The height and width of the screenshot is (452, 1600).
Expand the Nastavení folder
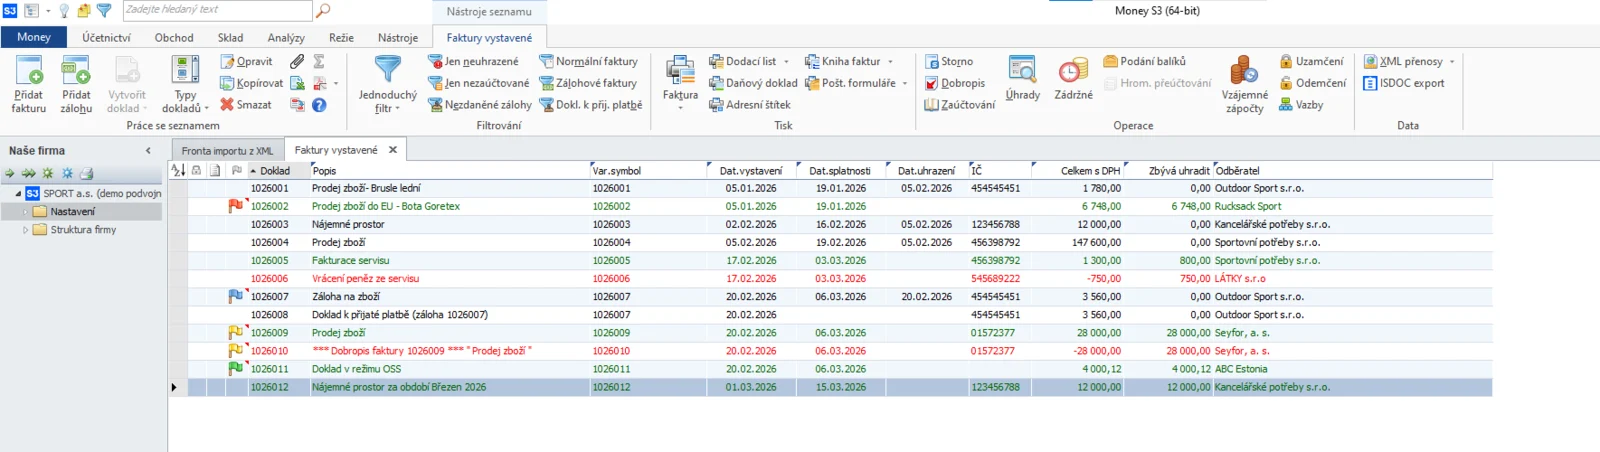click(26, 212)
